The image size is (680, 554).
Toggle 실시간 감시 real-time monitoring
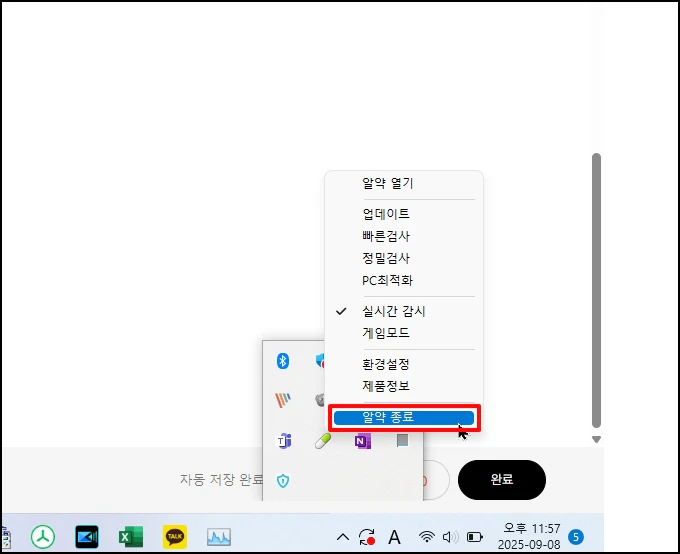(404, 311)
